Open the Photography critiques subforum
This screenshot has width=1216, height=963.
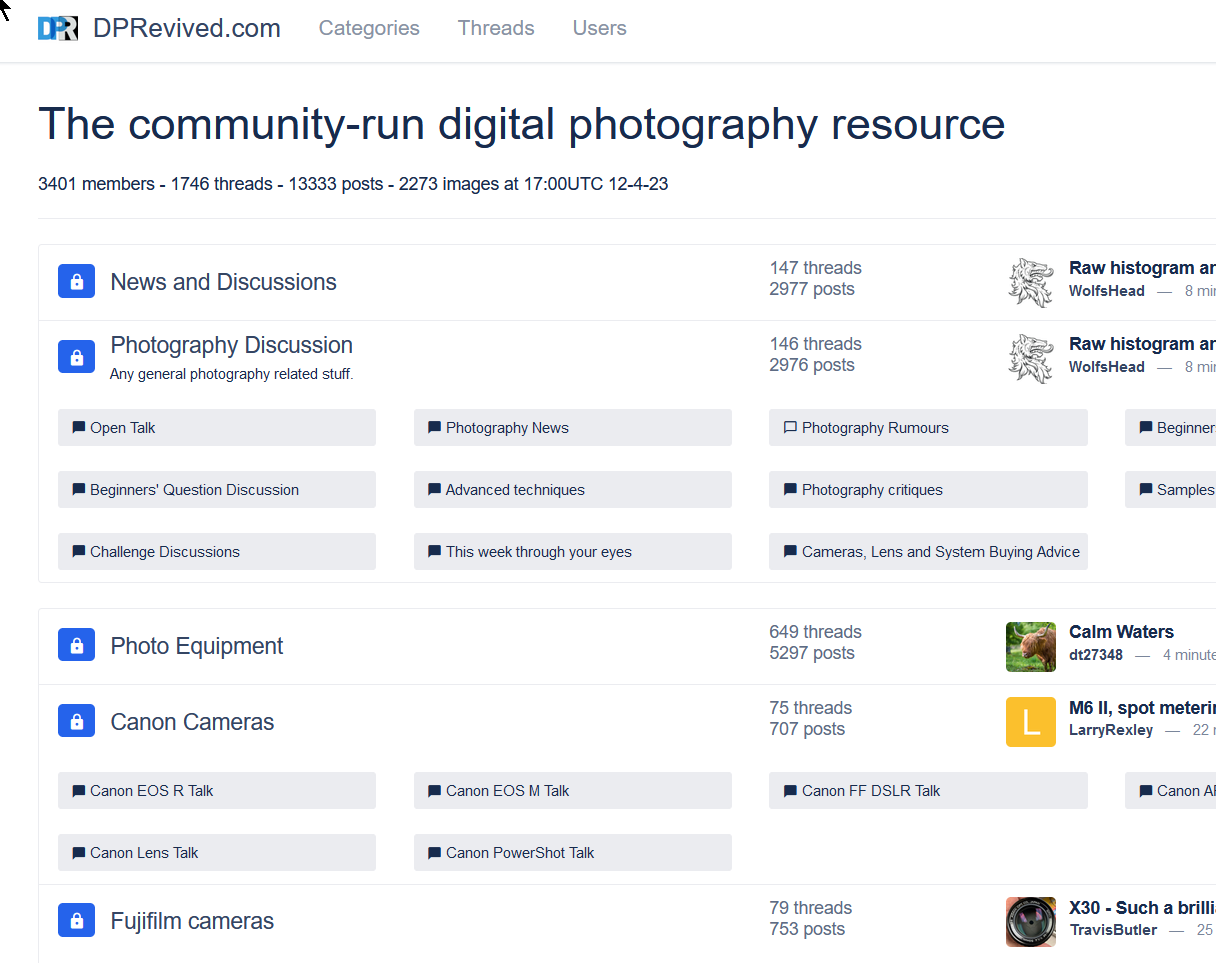pos(928,490)
